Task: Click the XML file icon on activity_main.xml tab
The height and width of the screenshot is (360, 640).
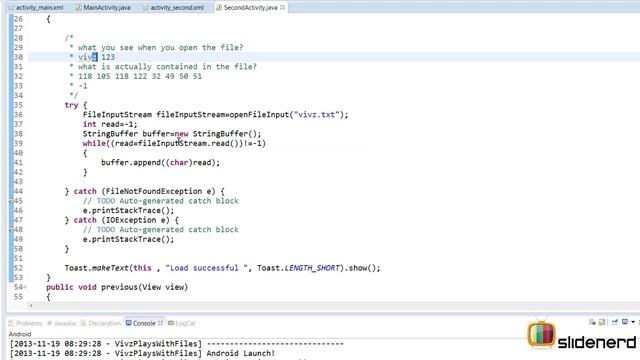Action: [x=11, y=7]
